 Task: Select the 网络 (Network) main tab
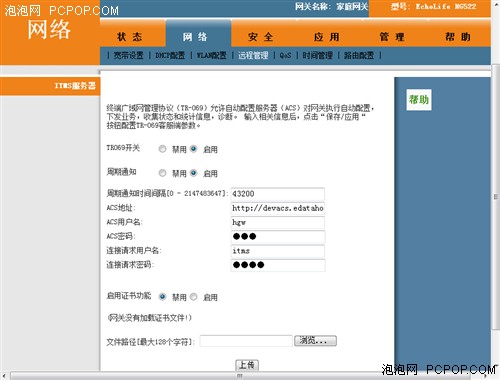pyautogui.click(x=198, y=34)
